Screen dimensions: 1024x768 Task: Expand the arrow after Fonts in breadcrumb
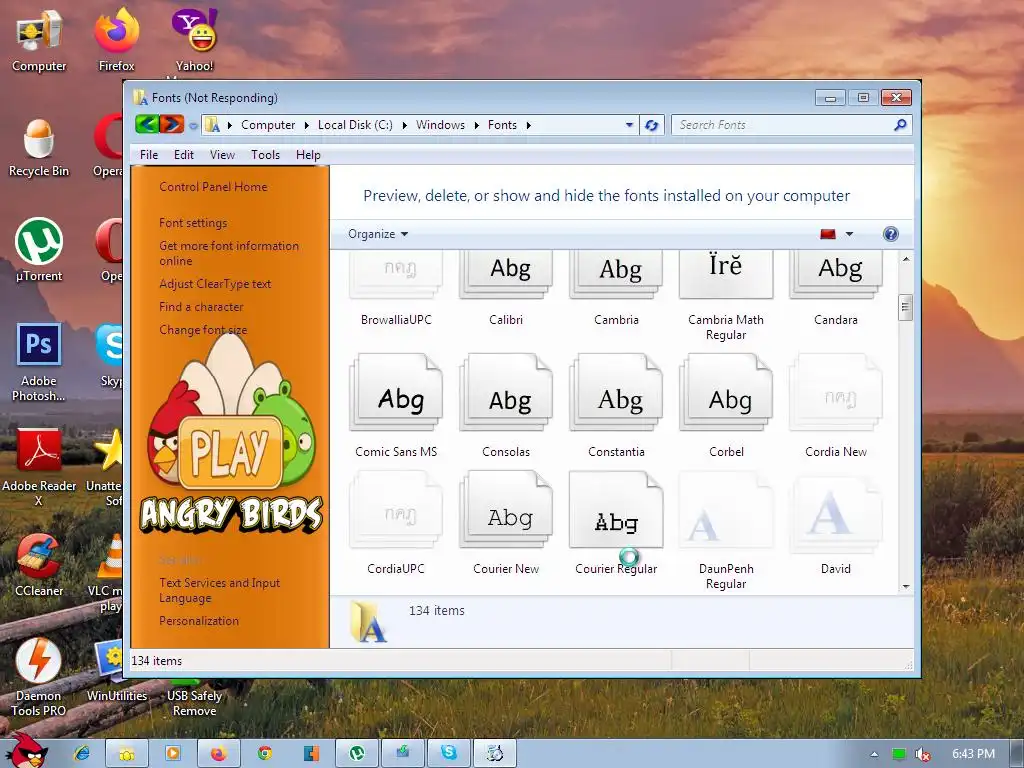click(528, 125)
